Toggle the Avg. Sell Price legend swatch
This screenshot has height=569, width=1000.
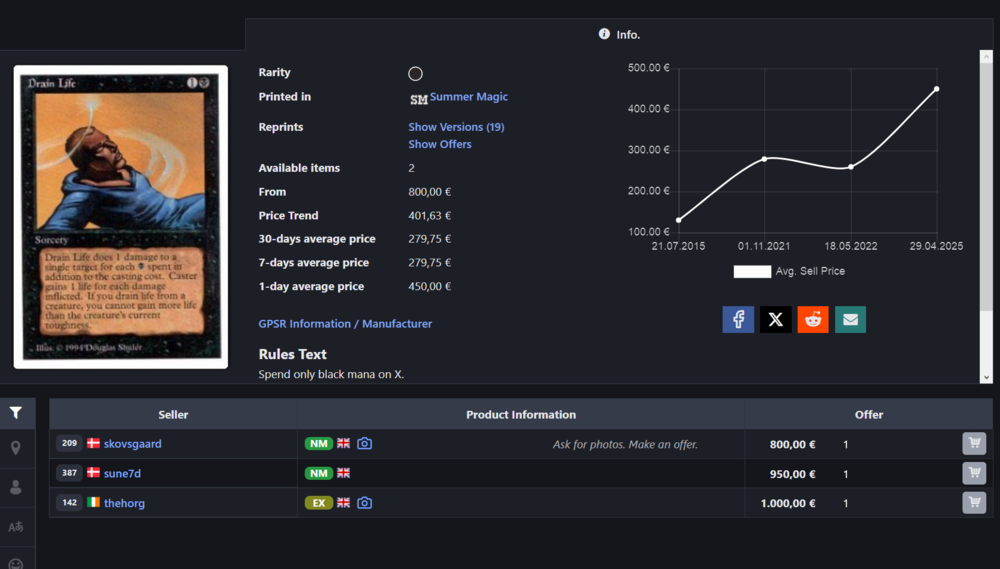pos(752,271)
